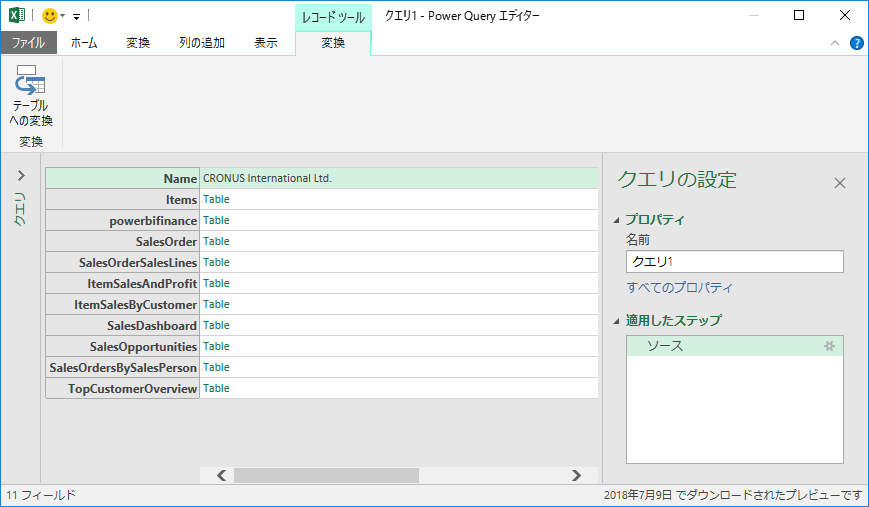Open the すべてのプロパティ link

[x=679, y=288]
